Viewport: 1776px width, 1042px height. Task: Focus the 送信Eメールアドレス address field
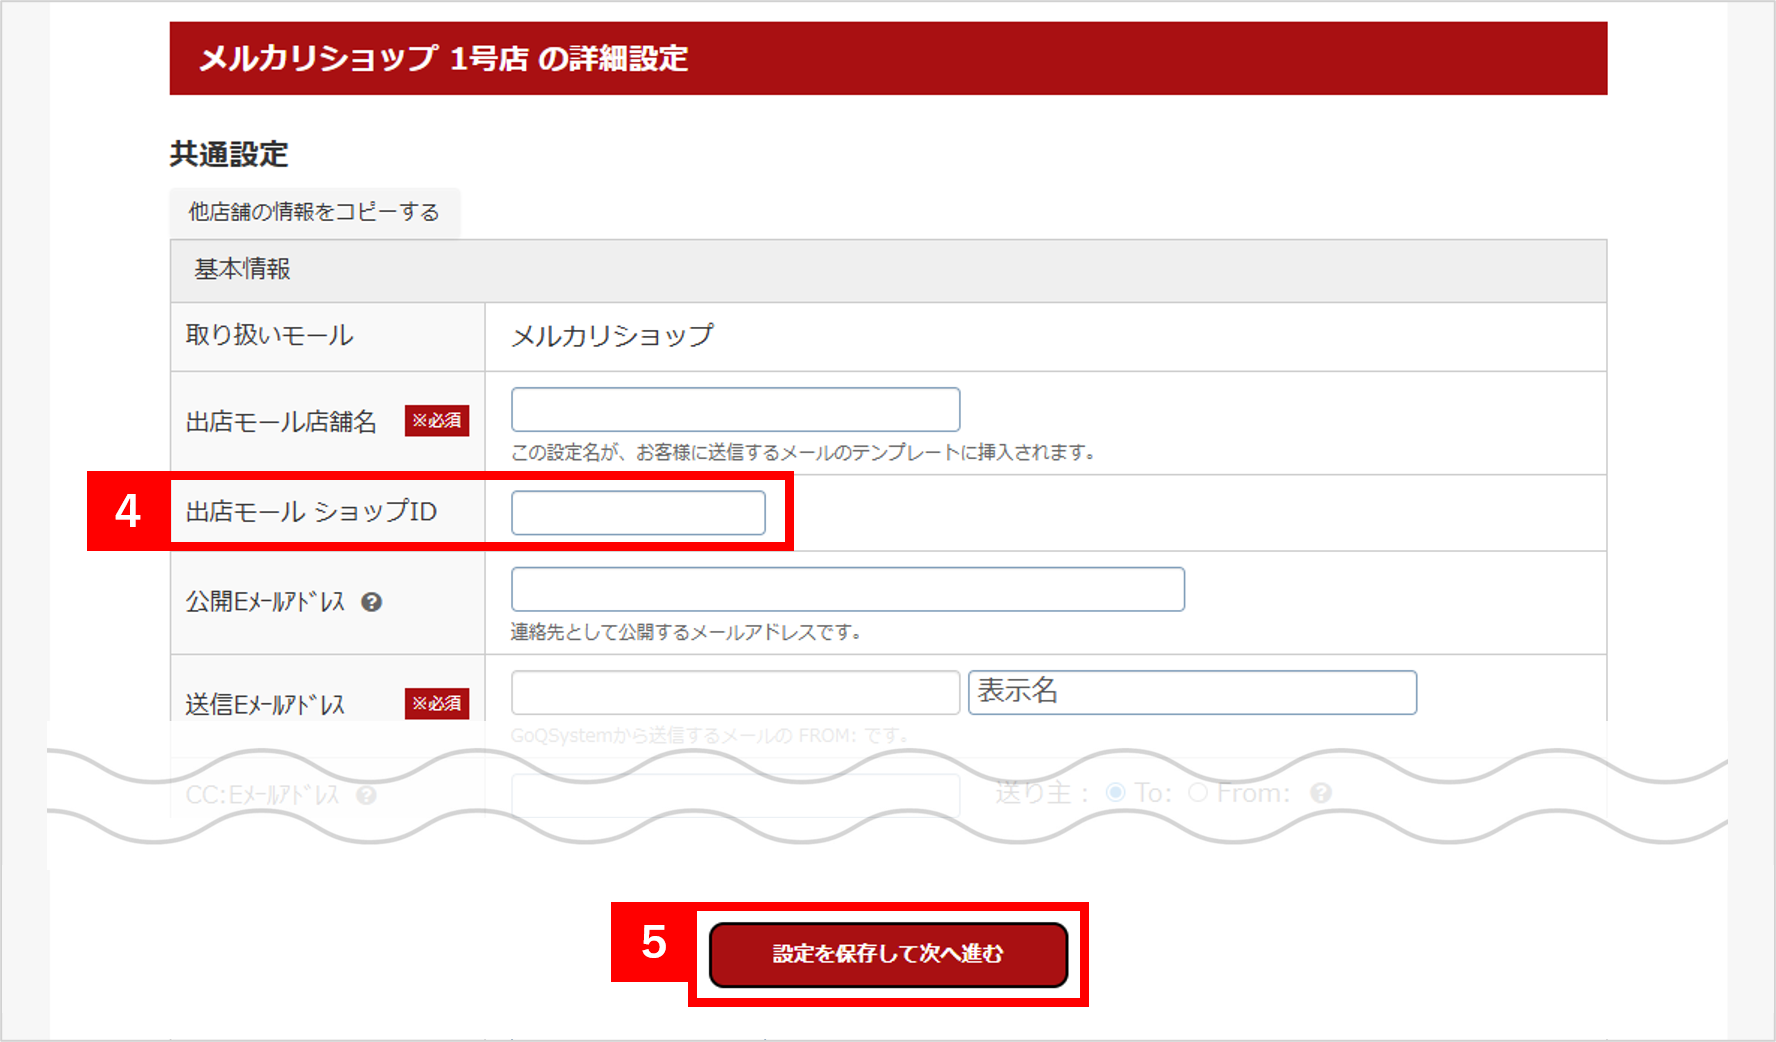(735, 693)
